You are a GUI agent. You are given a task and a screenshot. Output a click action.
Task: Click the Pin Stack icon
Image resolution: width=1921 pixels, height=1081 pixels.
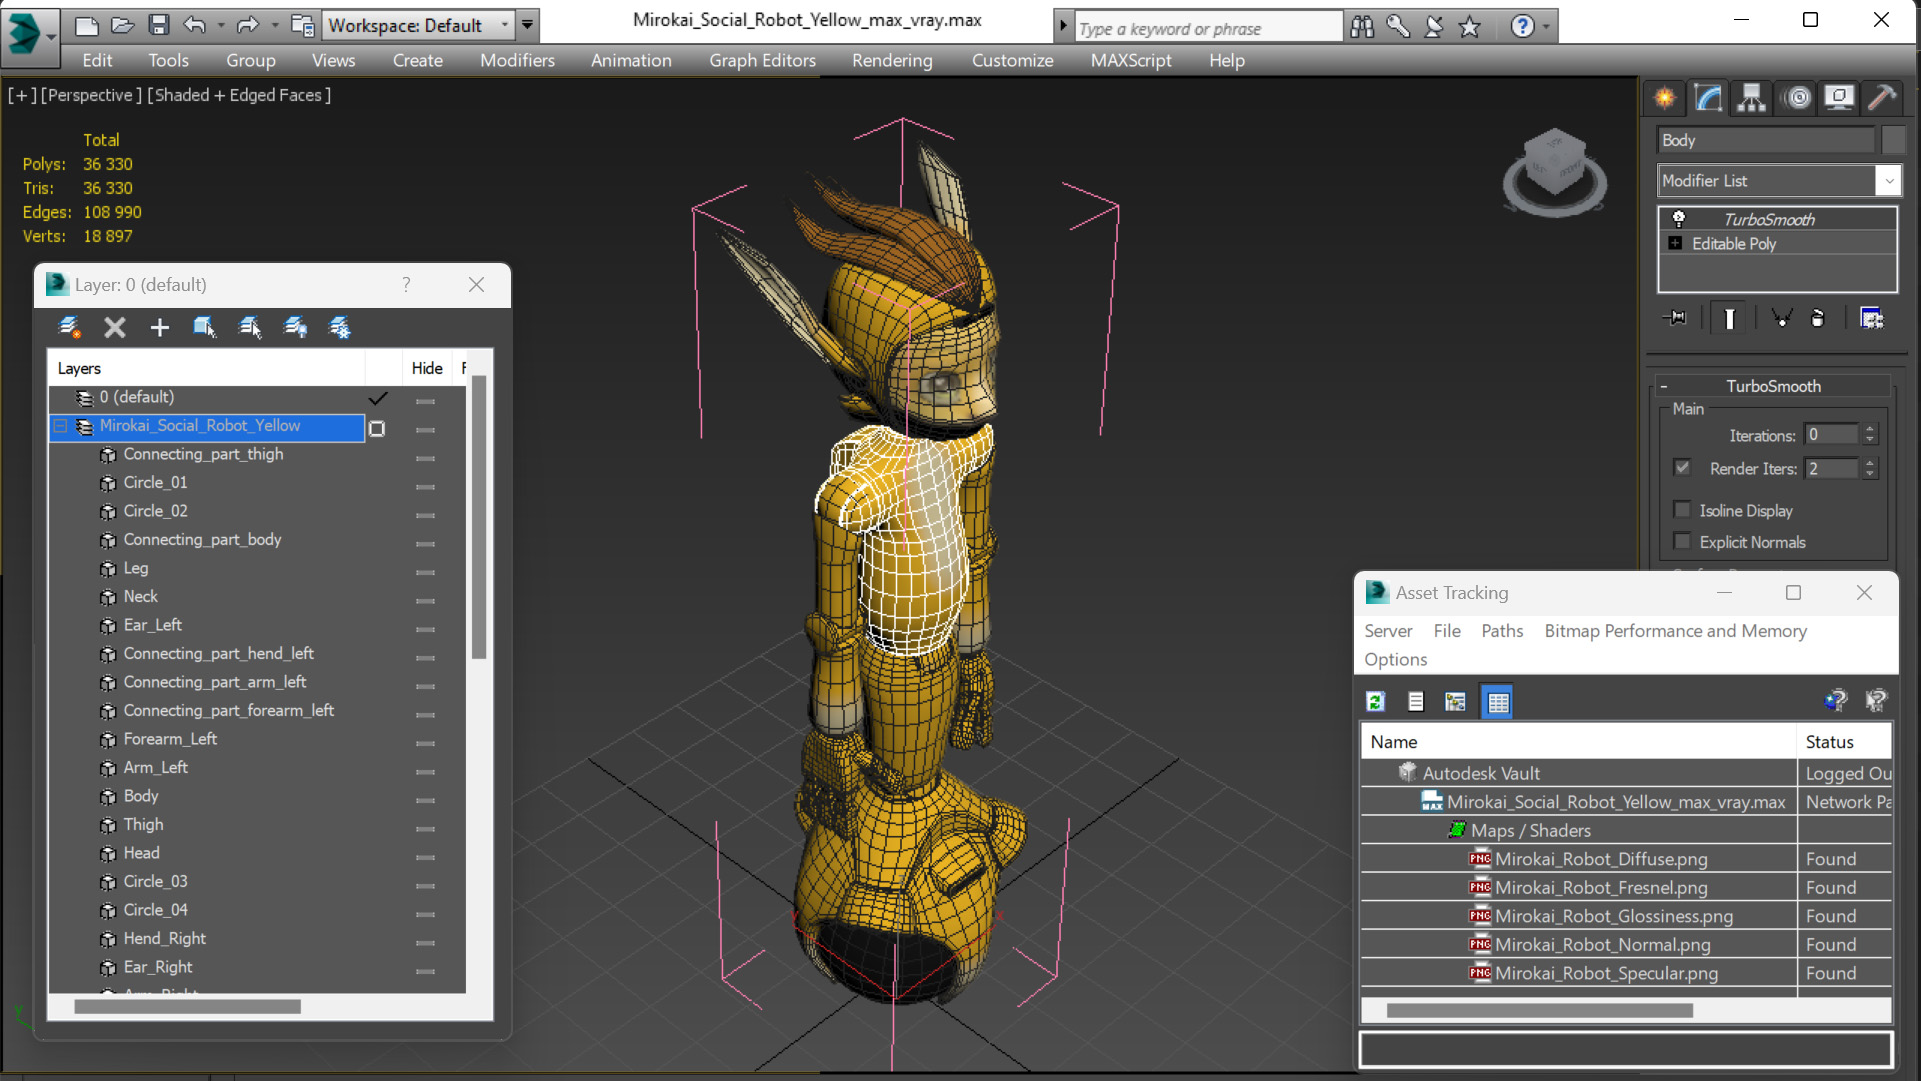(x=1675, y=318)
